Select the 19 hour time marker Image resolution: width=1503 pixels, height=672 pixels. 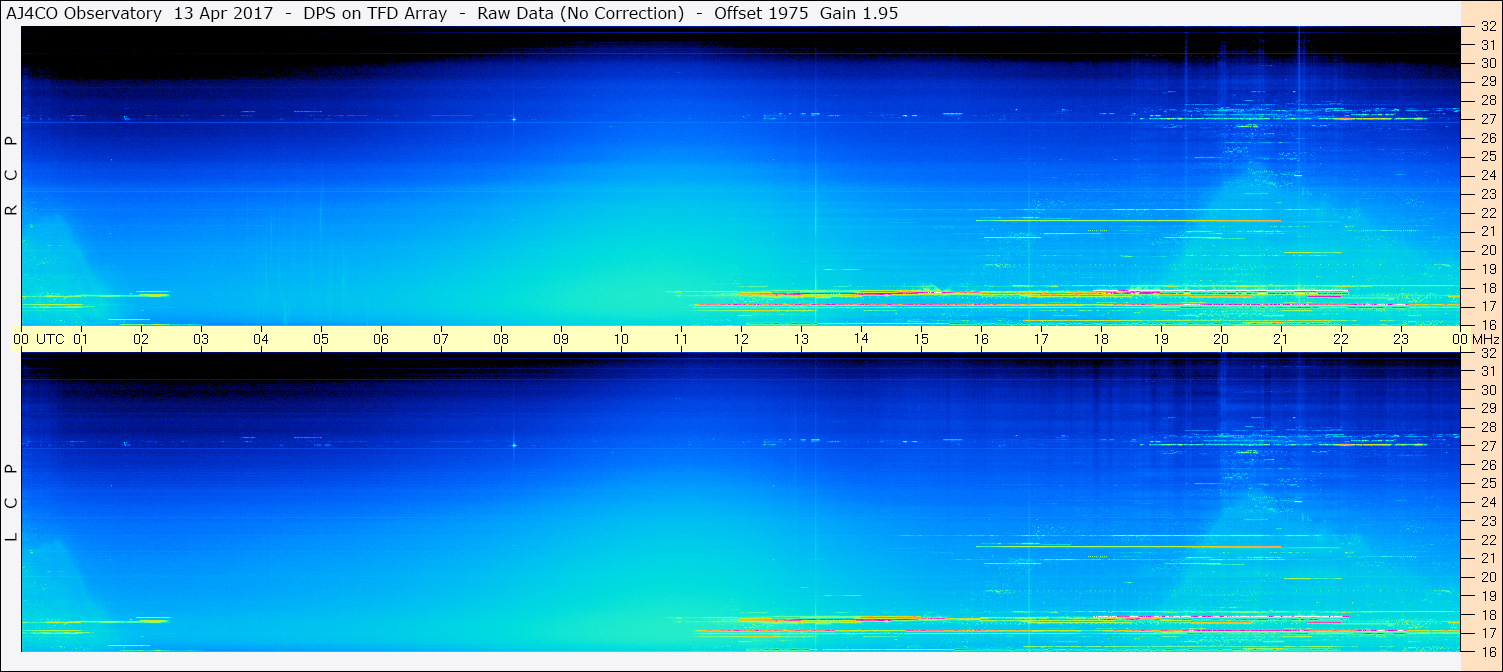[x=1161, y=339]
